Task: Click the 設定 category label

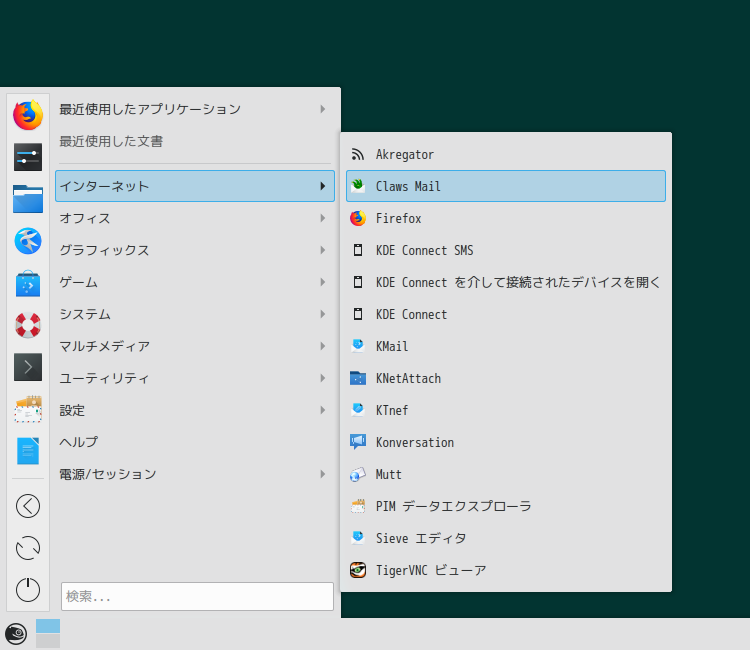Action: click(72, 410)
